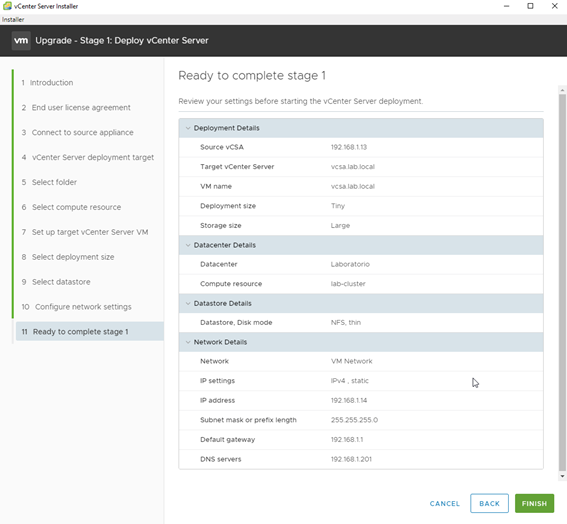Maximize the installer window
Screen dimensions: 567x524
[x=530, y=6]
